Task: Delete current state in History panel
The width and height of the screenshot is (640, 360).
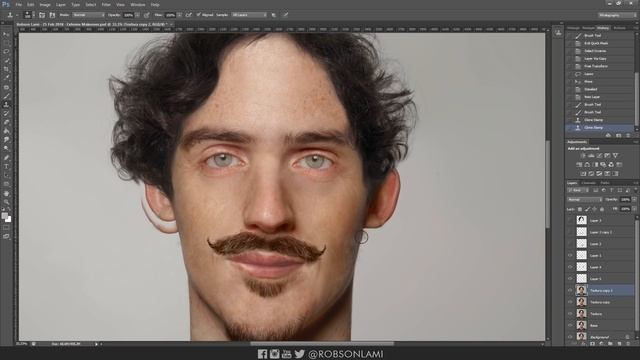Action: (x=629, y=135)
